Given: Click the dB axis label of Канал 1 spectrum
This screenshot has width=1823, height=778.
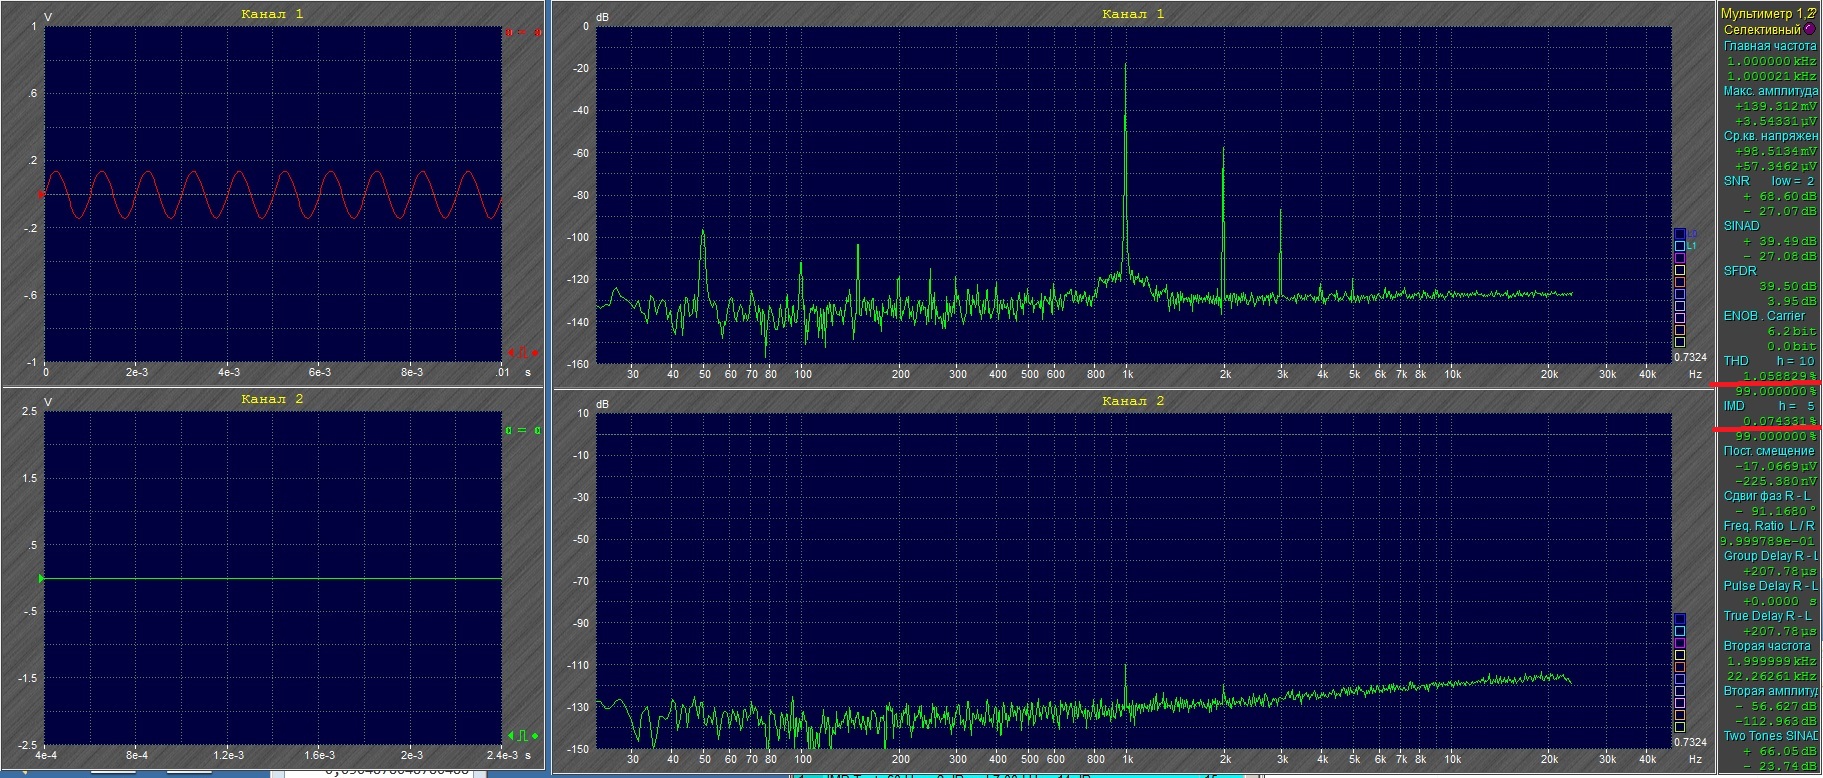Looking at the screenshot, I should point(602,18).
